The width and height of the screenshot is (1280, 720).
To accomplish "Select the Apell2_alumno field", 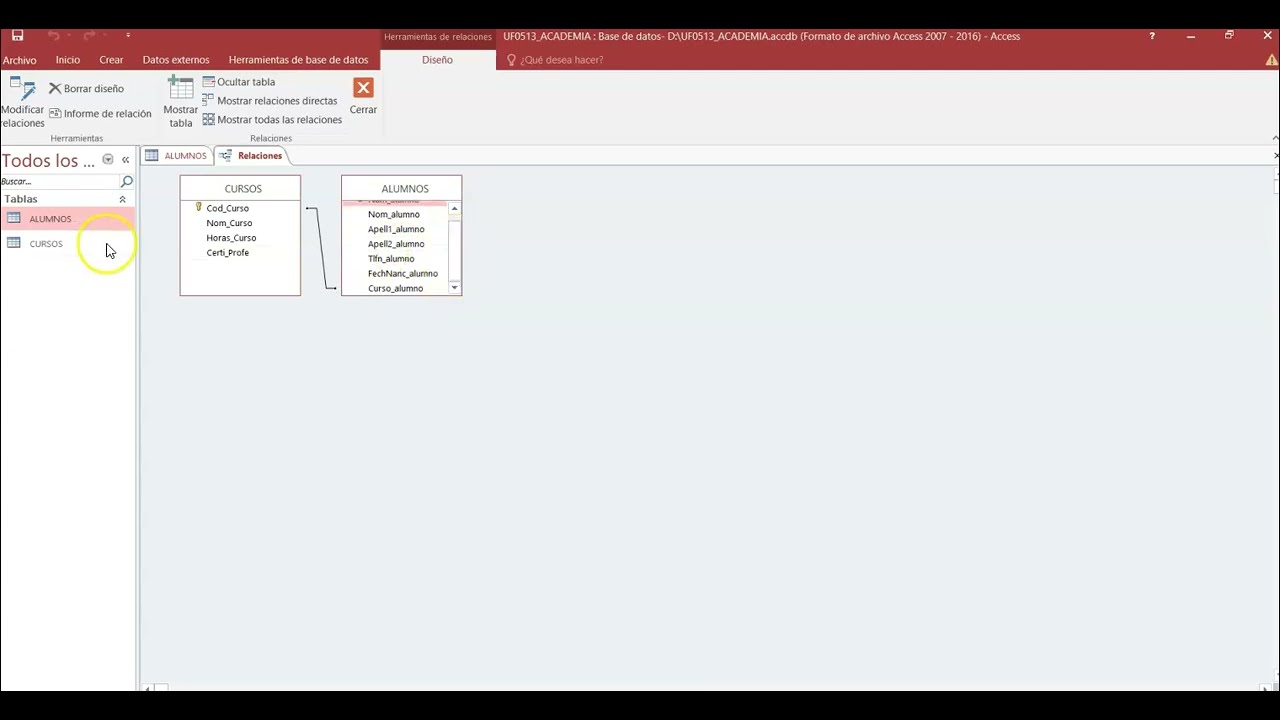I will (x=396, y=244).
